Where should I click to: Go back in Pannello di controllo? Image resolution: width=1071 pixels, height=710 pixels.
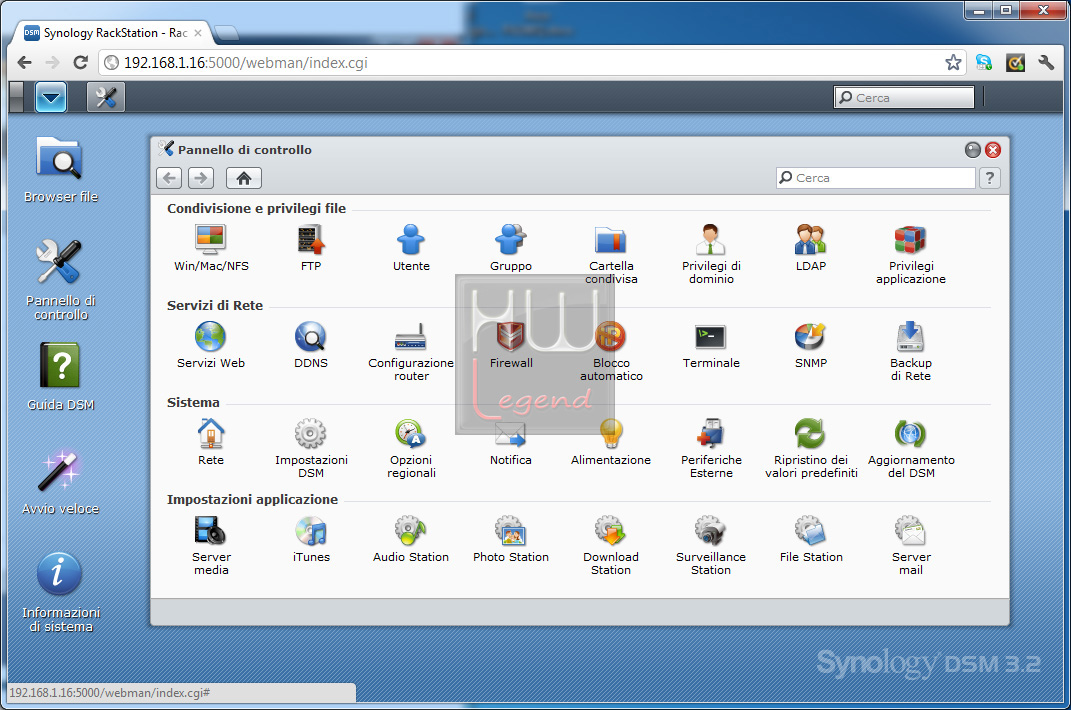tap(169, 178)
